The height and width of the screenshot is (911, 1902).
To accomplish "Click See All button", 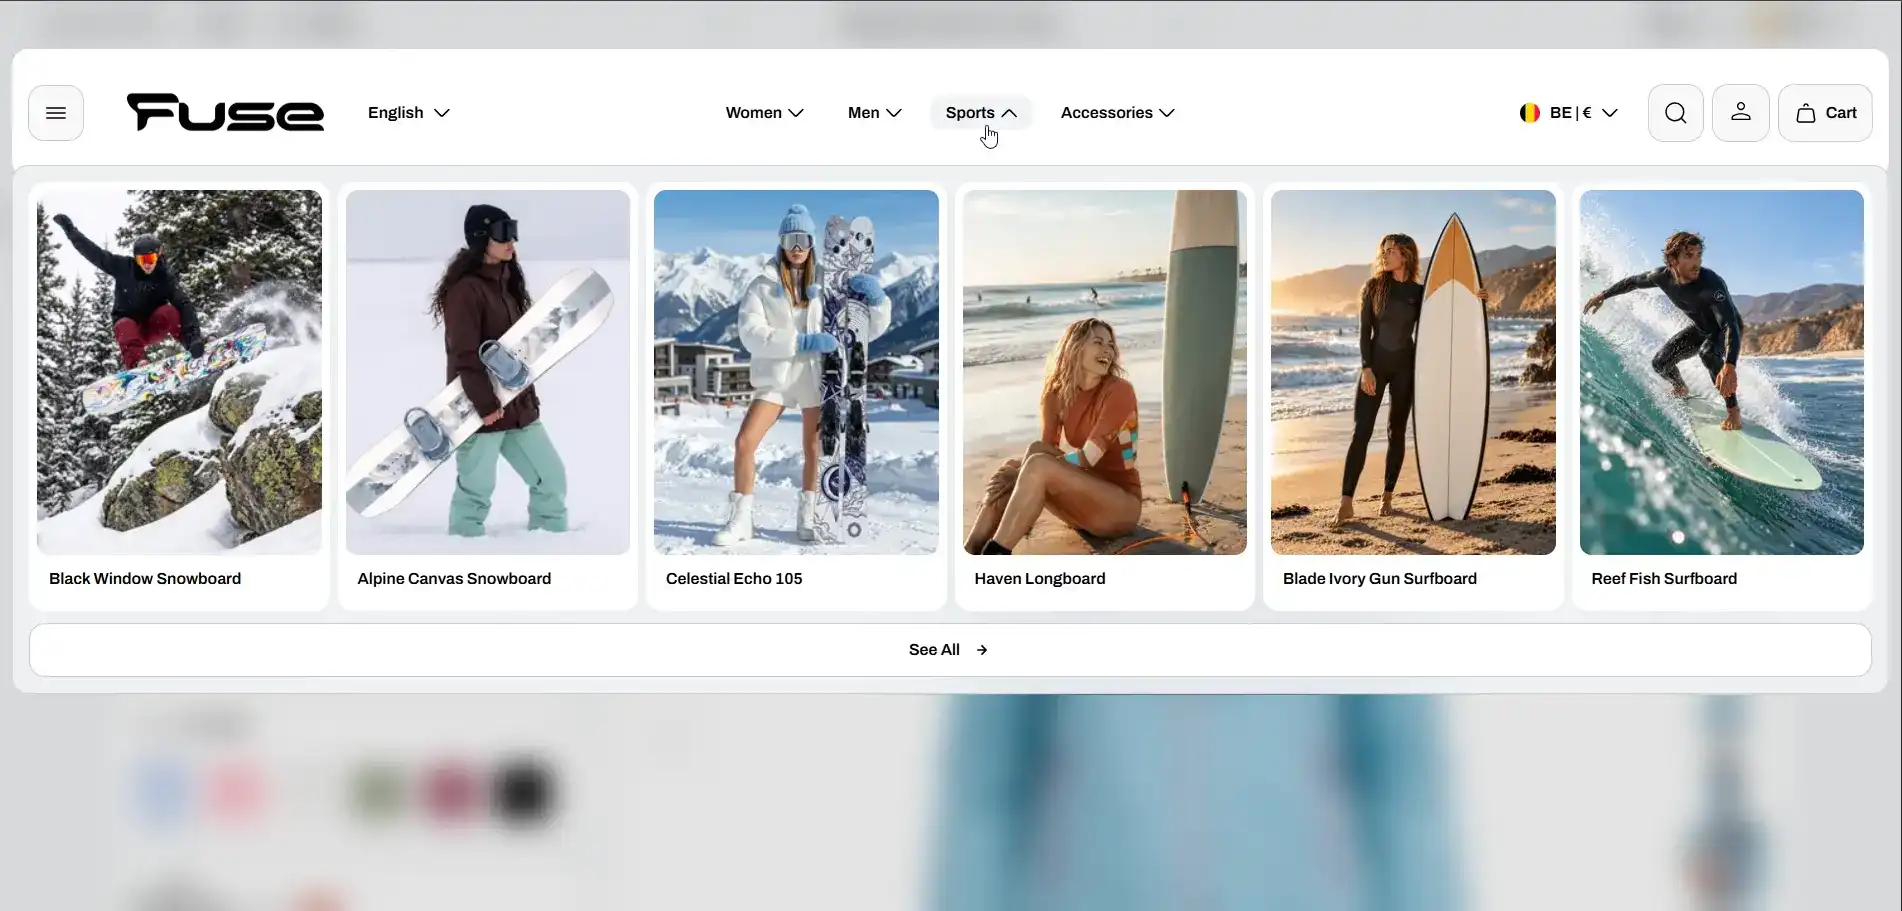I will 950,650.
